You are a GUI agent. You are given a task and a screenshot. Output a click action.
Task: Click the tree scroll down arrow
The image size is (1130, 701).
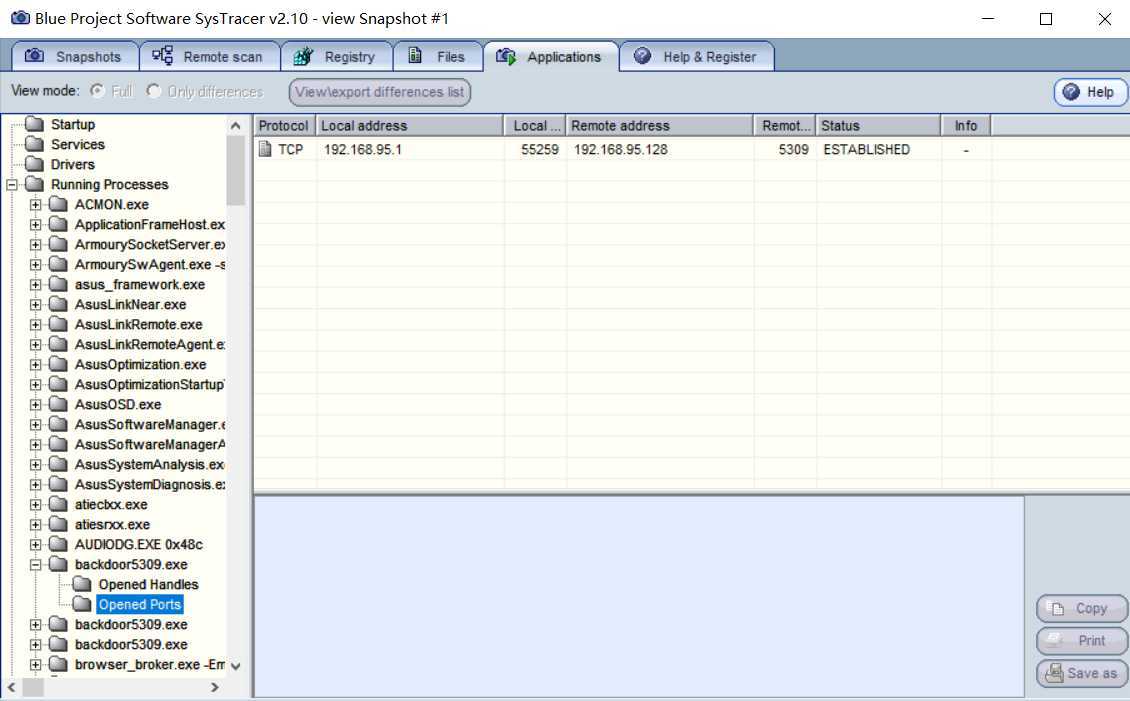coord(236,666)
